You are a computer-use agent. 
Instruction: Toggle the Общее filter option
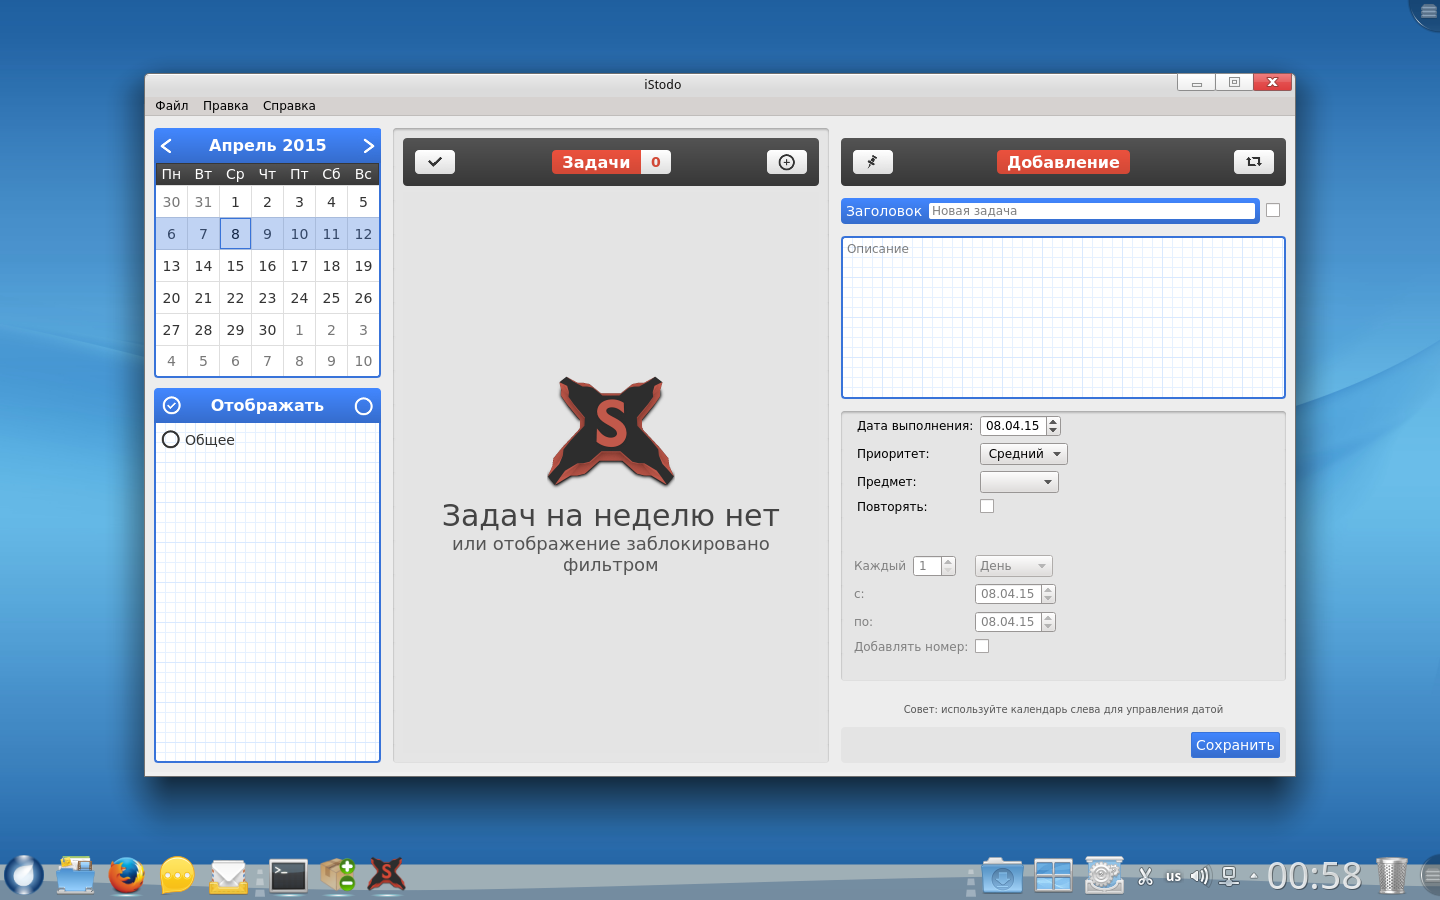tap(198, 440)
